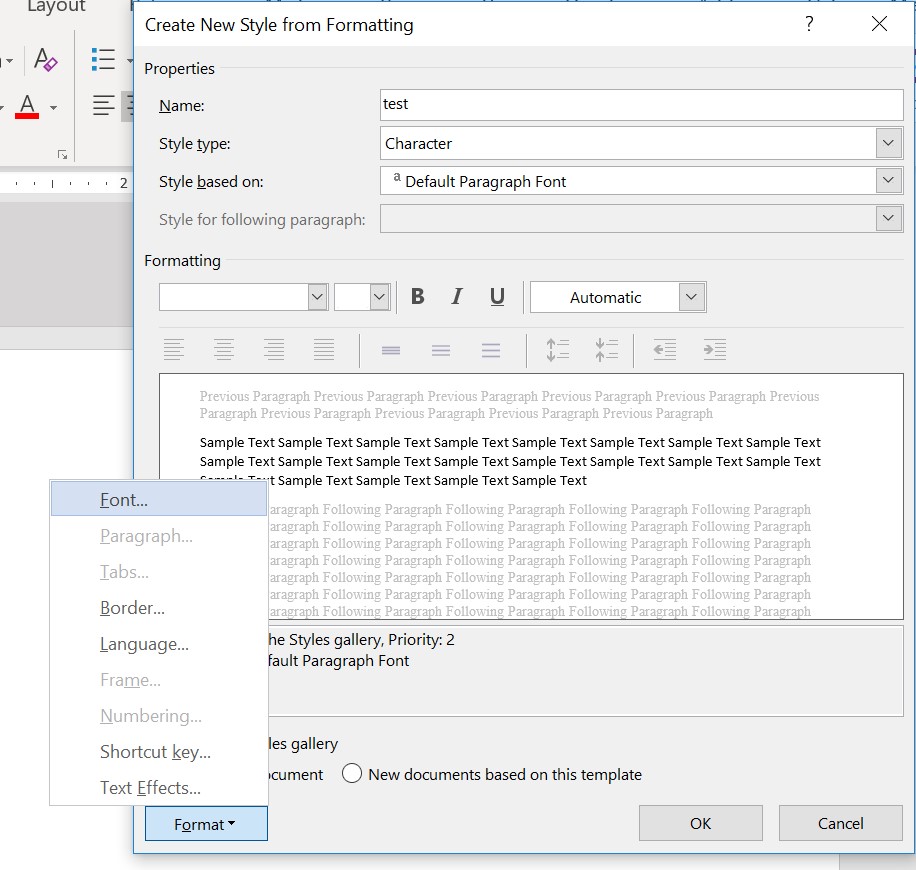Click the Frame... menu entry
Viewport: 916px width, 870px height.
tap(159, 680)
